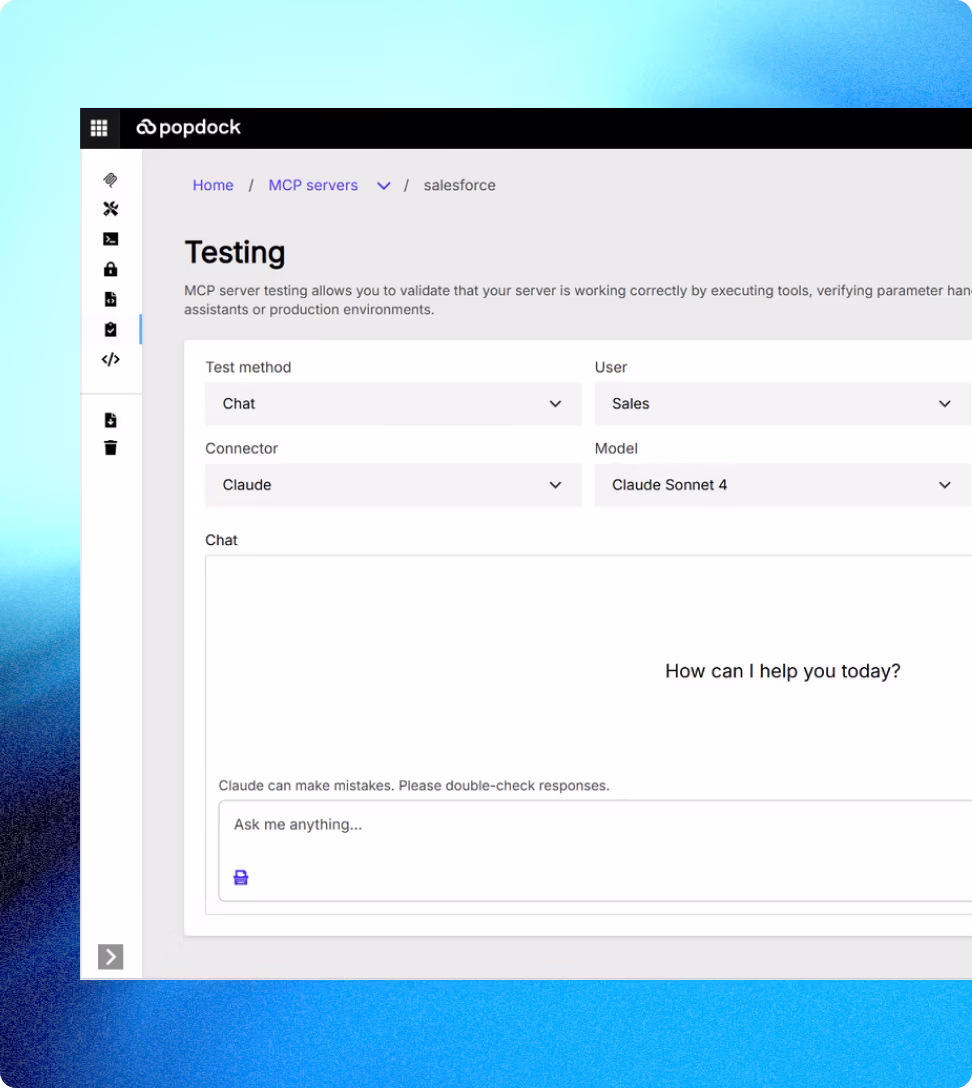The width and height of the screenshot is (972, 1088).
Task: Click the Chat section label above the panel
Action: (221, 540)
